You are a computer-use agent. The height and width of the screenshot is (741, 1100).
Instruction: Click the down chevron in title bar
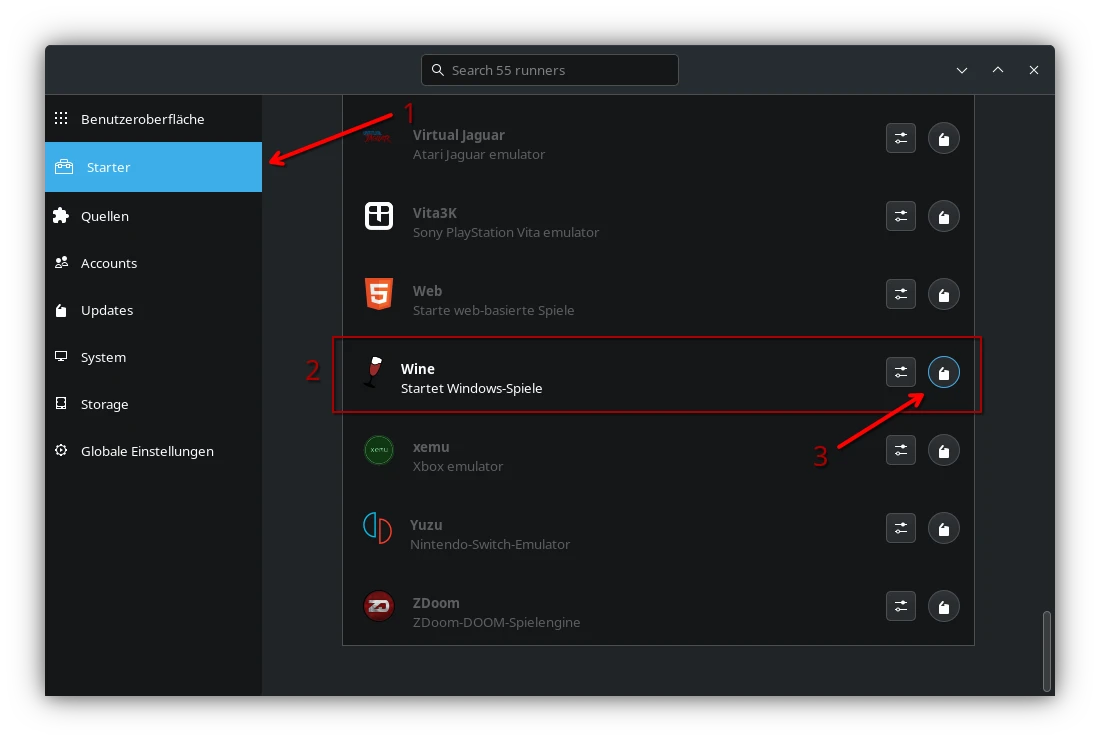962,70
